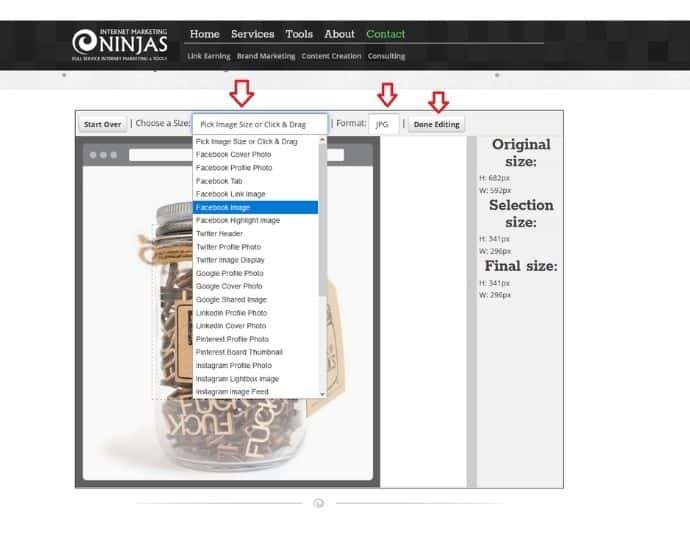Select Google Shared Image option
This screenshot has height=539, width=690.
click(x=255, y=300)
